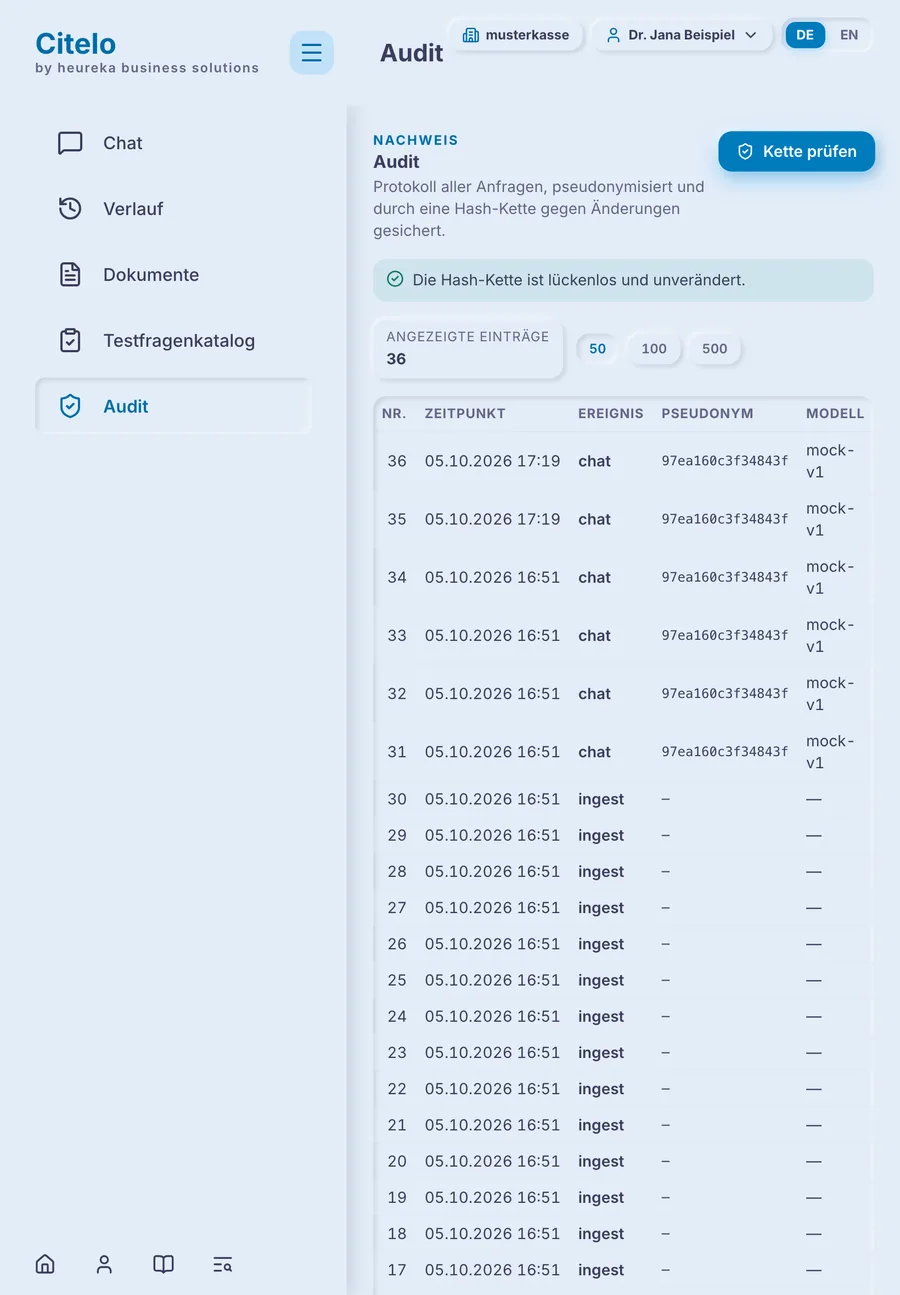Click the Angezeigte Einträge 36 counter
Image resolution: width=900 pixels, height=1295 pixels.
[x=468, y=349]
